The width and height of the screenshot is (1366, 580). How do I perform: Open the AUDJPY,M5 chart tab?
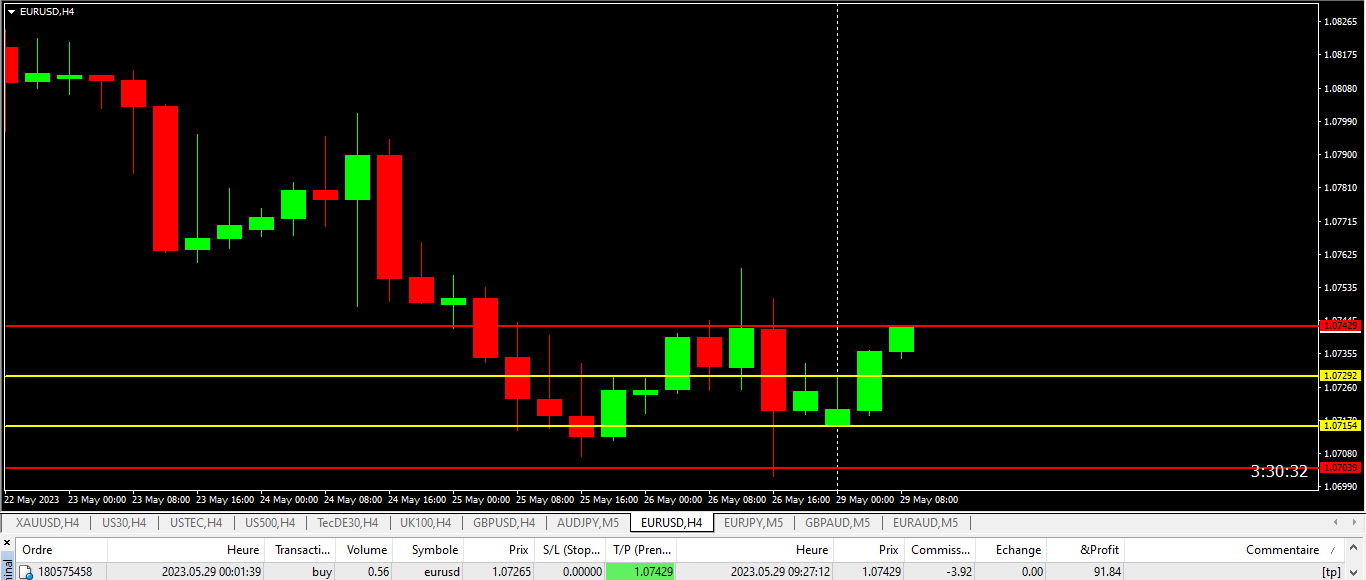coord(588,522)
